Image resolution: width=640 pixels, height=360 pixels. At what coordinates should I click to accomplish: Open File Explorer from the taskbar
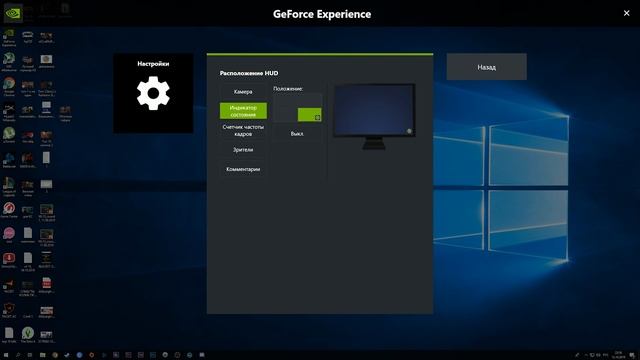(x=42, y=355)
